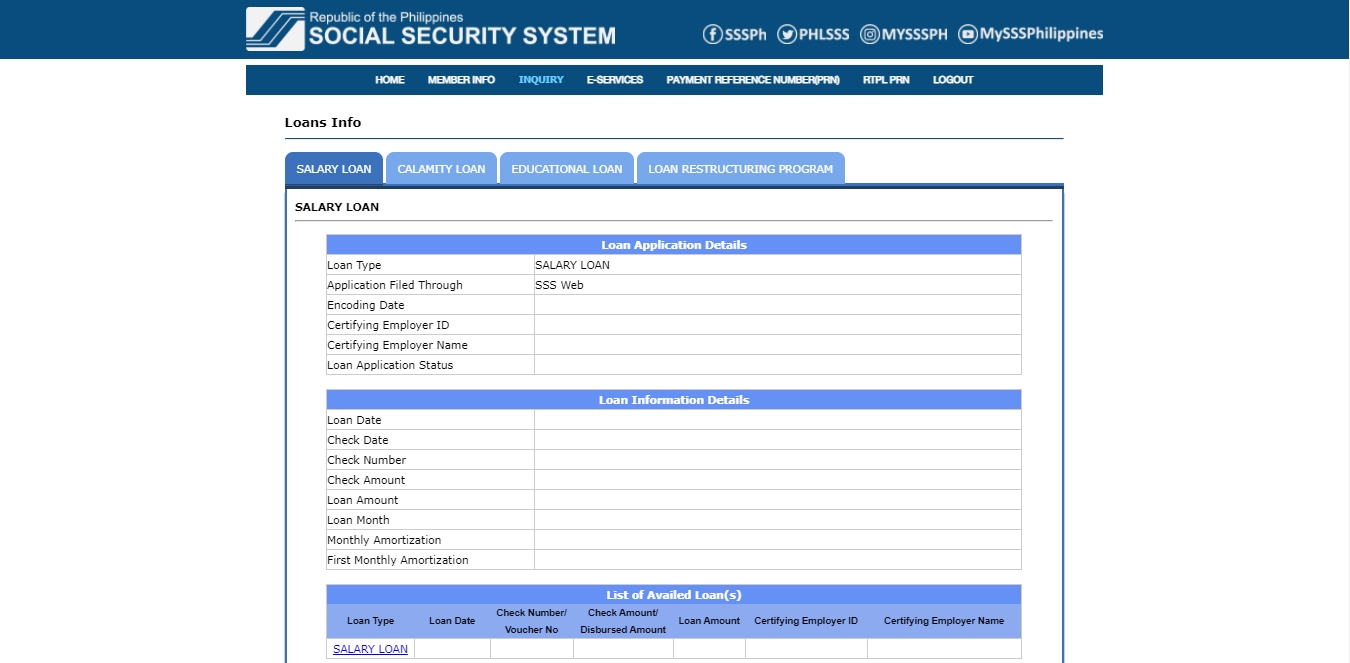
Task: Click the Social Security System logo
Action: [430, 29]
